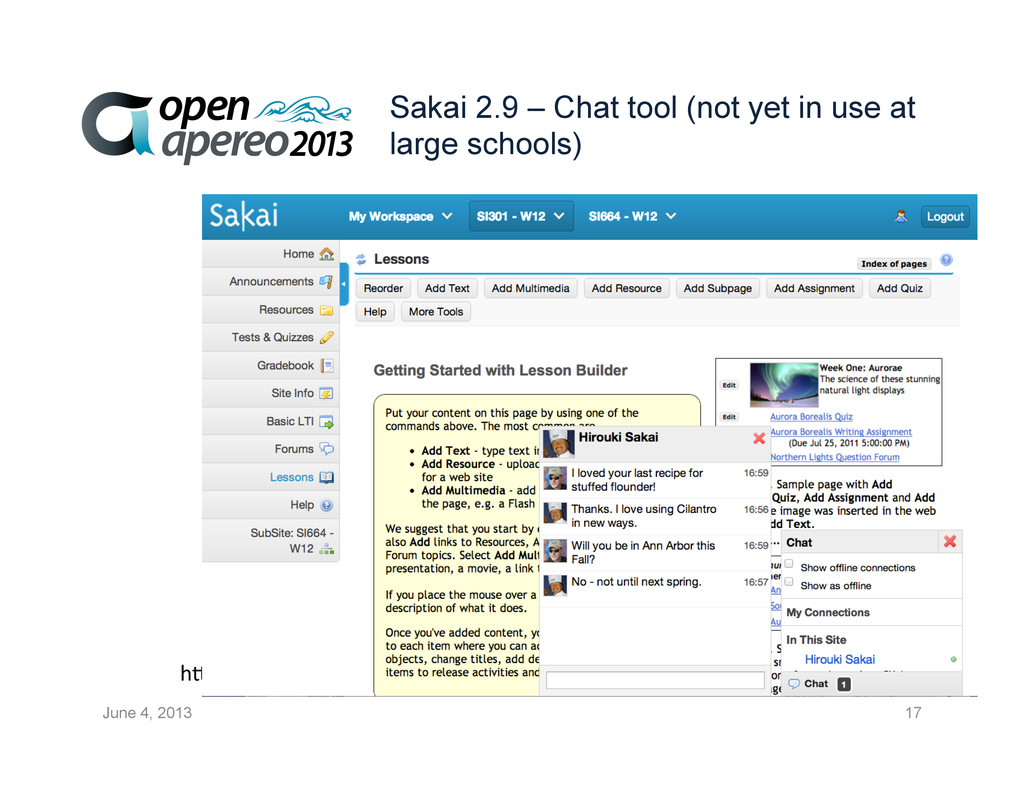Click the Help question mark icon in sidebar
1024x791 pixels.
point(327,505)
